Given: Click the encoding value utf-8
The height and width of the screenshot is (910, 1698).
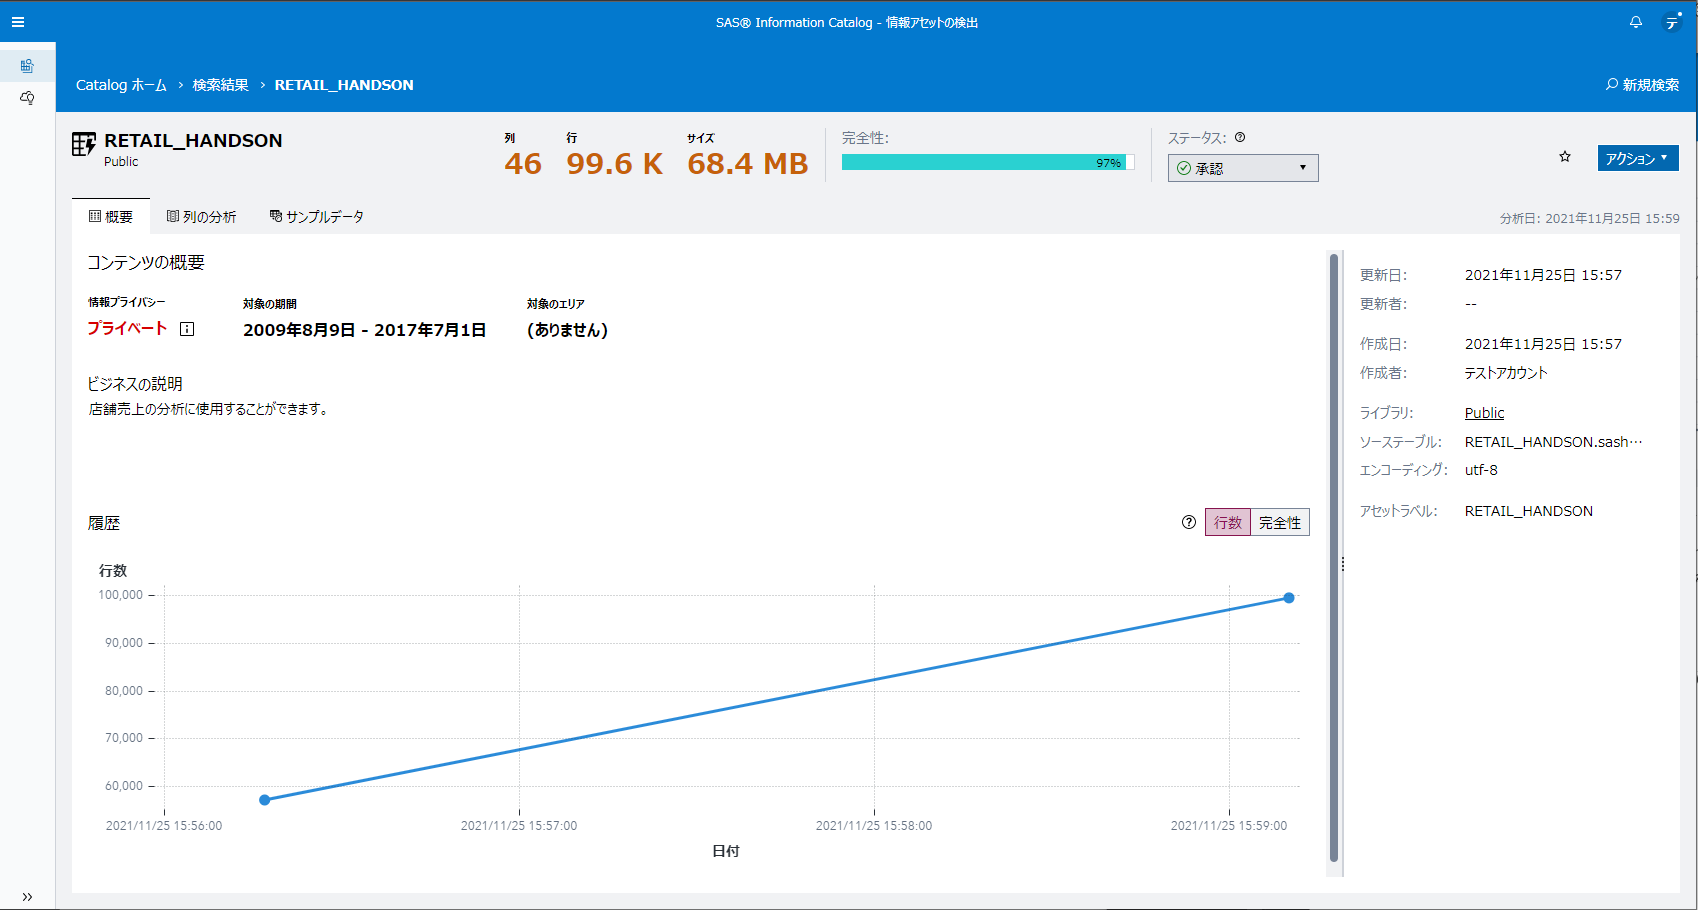Looking at the screenshot, I should (1481, 470).
